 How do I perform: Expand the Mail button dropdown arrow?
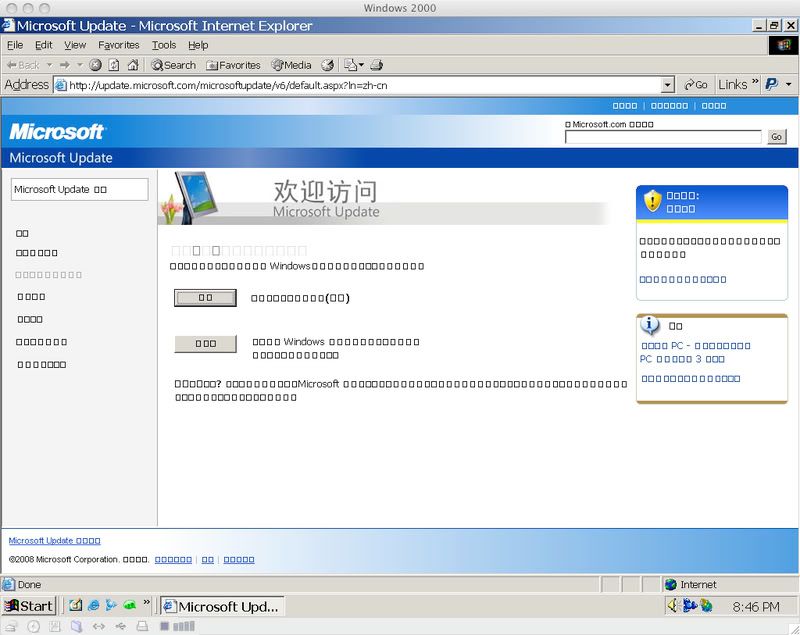(x=361, y=65)
